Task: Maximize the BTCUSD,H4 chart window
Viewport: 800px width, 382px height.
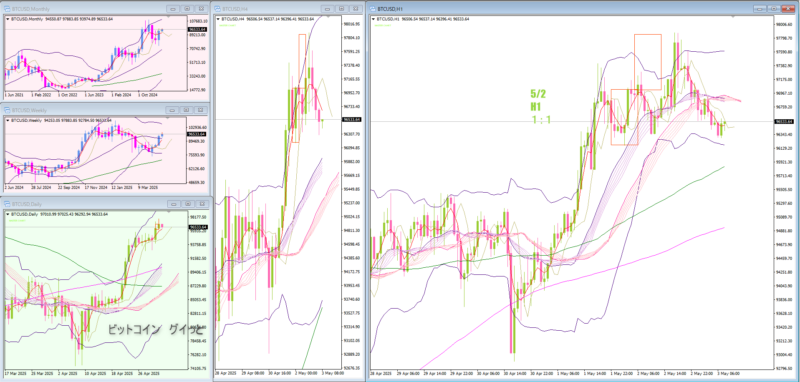Action: click(x=342, y=9)
